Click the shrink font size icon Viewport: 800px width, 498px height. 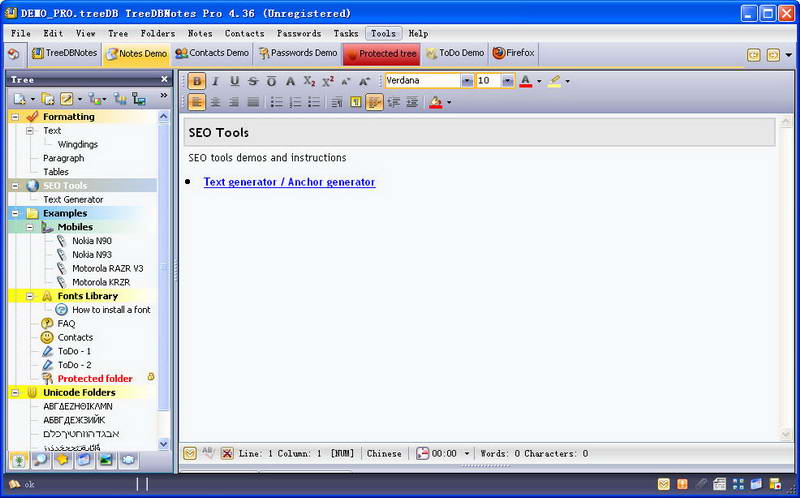tap(346, 81)
